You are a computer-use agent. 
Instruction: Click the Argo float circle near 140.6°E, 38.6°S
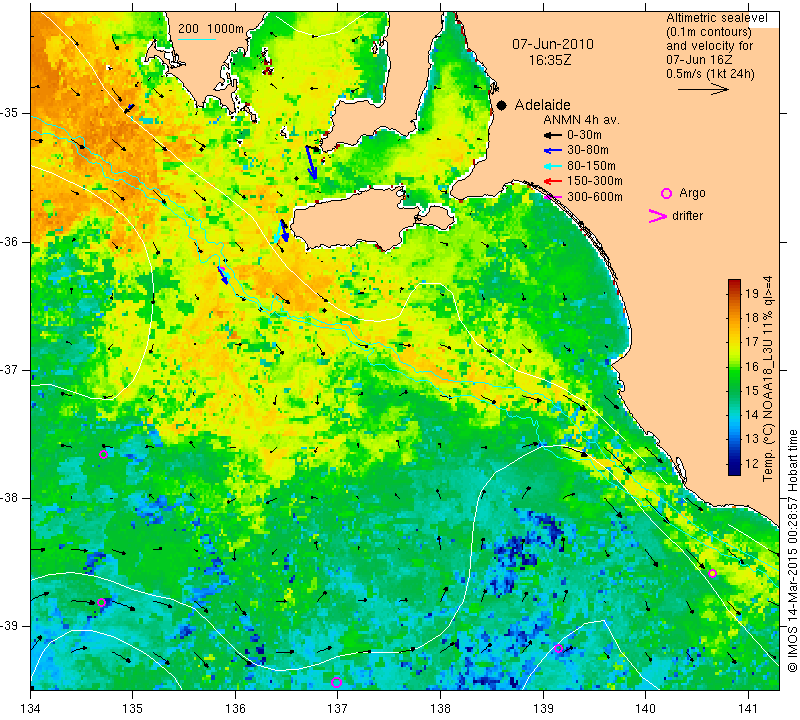pyautogui.click(x=713, y=574)
